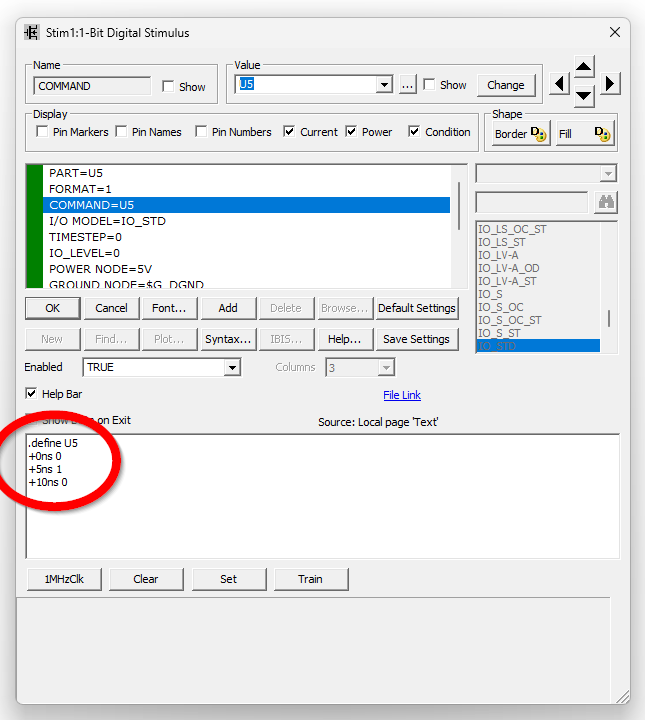Viewport: 645px width, 720px height.
Task: Expand the Value combo box dropdown
Action: pyautogui.click(x=384, y=85)
